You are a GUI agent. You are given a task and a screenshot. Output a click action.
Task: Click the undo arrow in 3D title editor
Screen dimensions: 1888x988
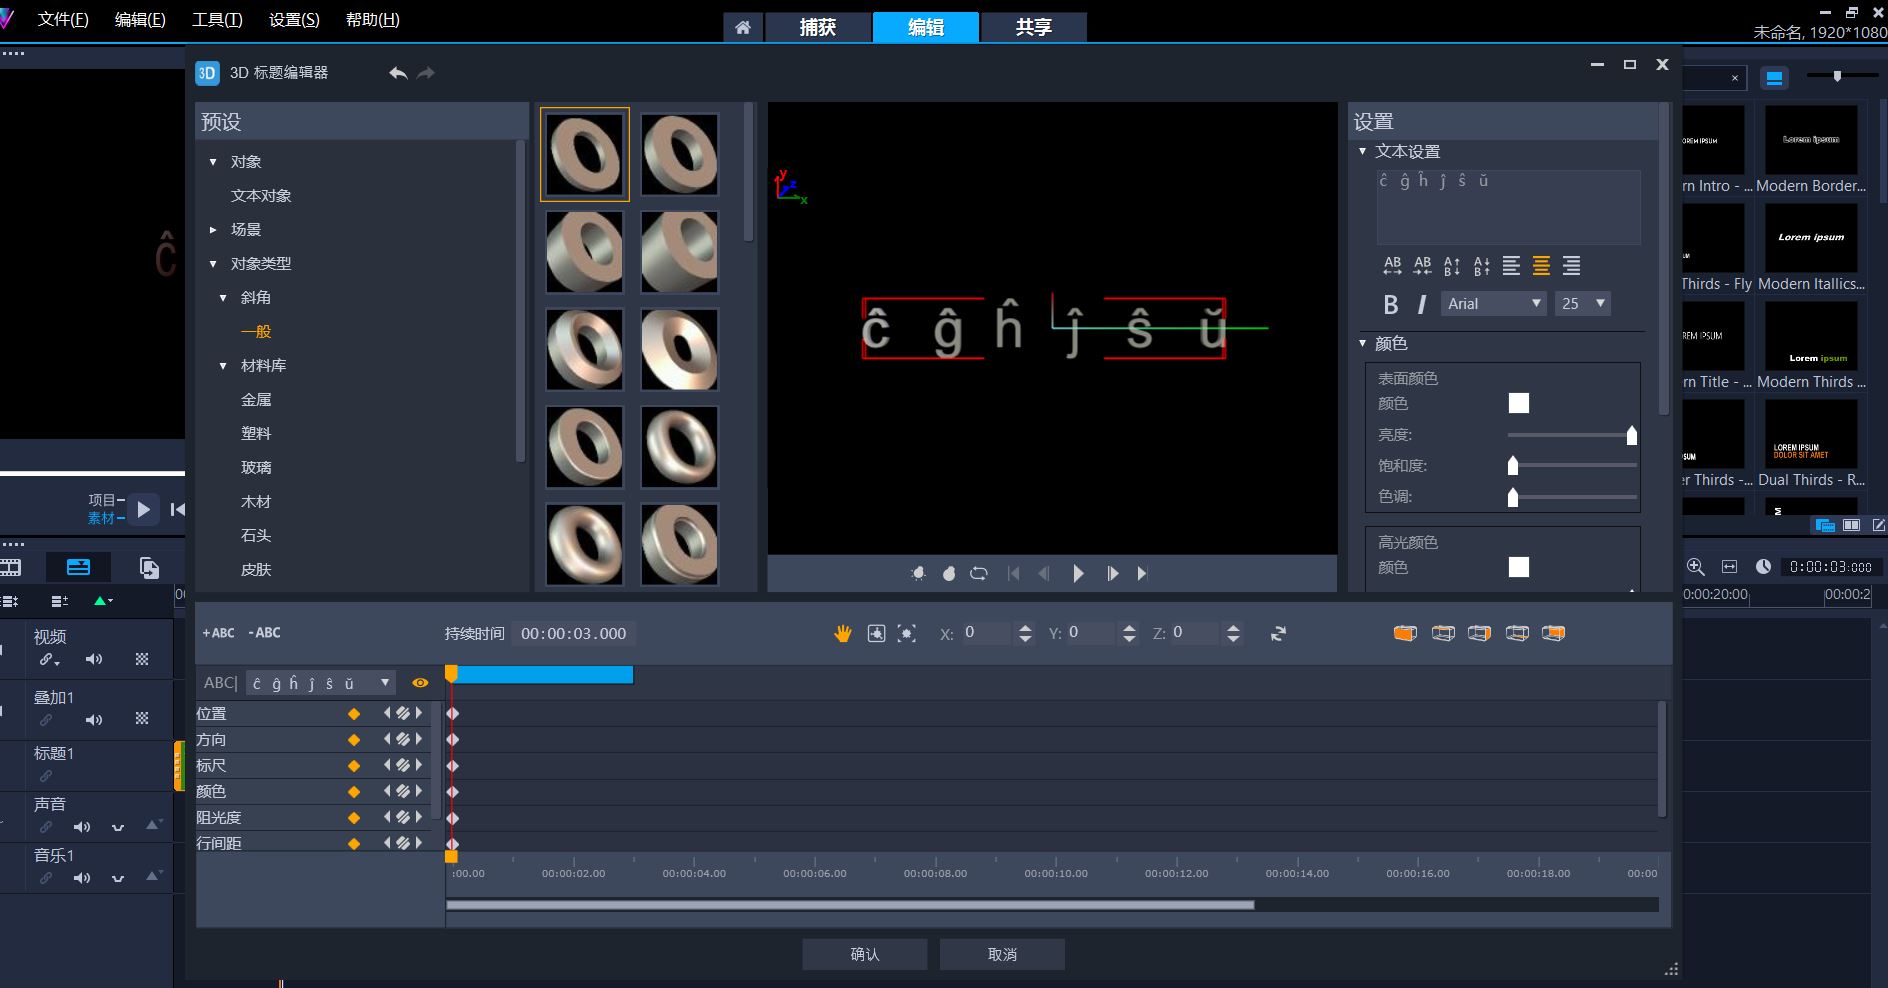coord(398,73)
